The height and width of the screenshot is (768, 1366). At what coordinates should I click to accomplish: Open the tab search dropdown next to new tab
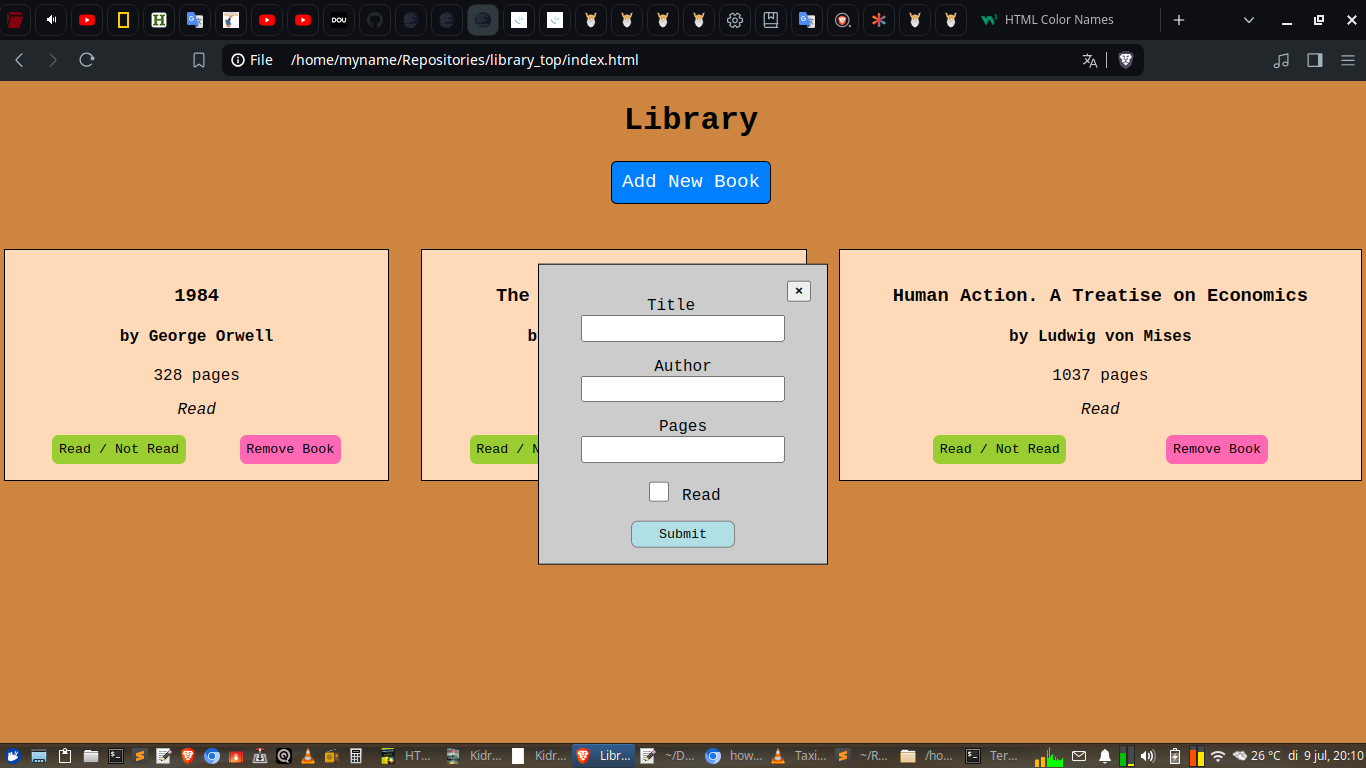(1247, 20)
